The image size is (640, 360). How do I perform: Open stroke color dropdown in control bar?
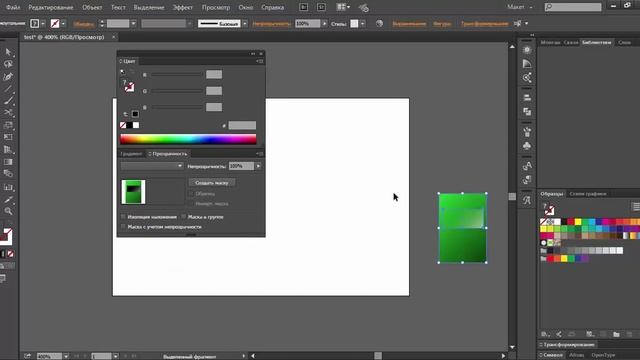coord(63,24)
